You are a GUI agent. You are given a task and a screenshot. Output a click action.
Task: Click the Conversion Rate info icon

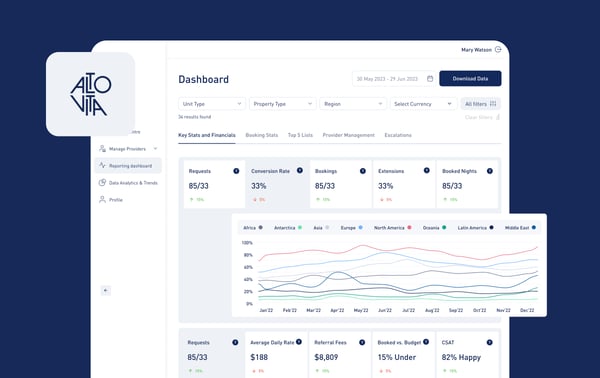tap(300, 170)
